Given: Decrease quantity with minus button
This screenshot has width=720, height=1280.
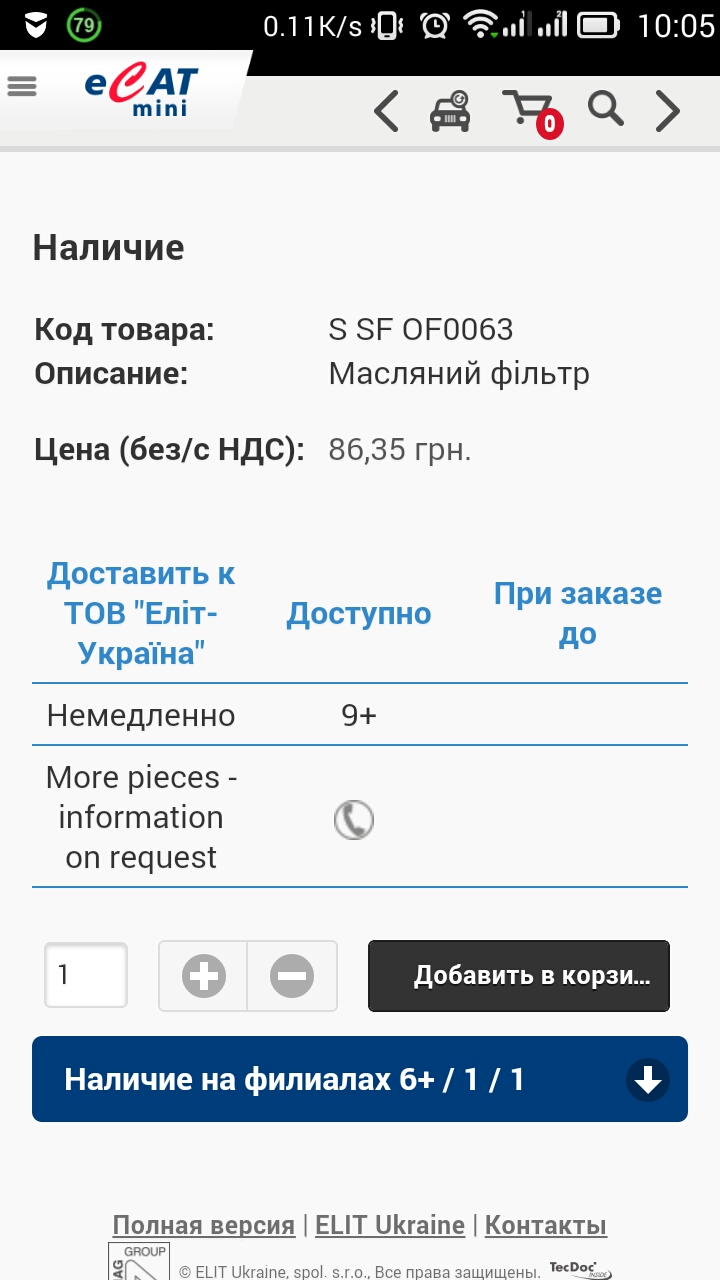Looking at the screenshot, I should pyautogui.click(x=292, y=976).
